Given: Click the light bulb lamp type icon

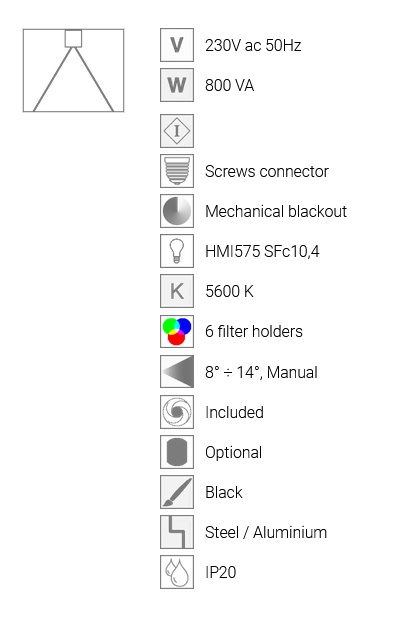Looking at the screenshot, I should (x=177, y=251).
